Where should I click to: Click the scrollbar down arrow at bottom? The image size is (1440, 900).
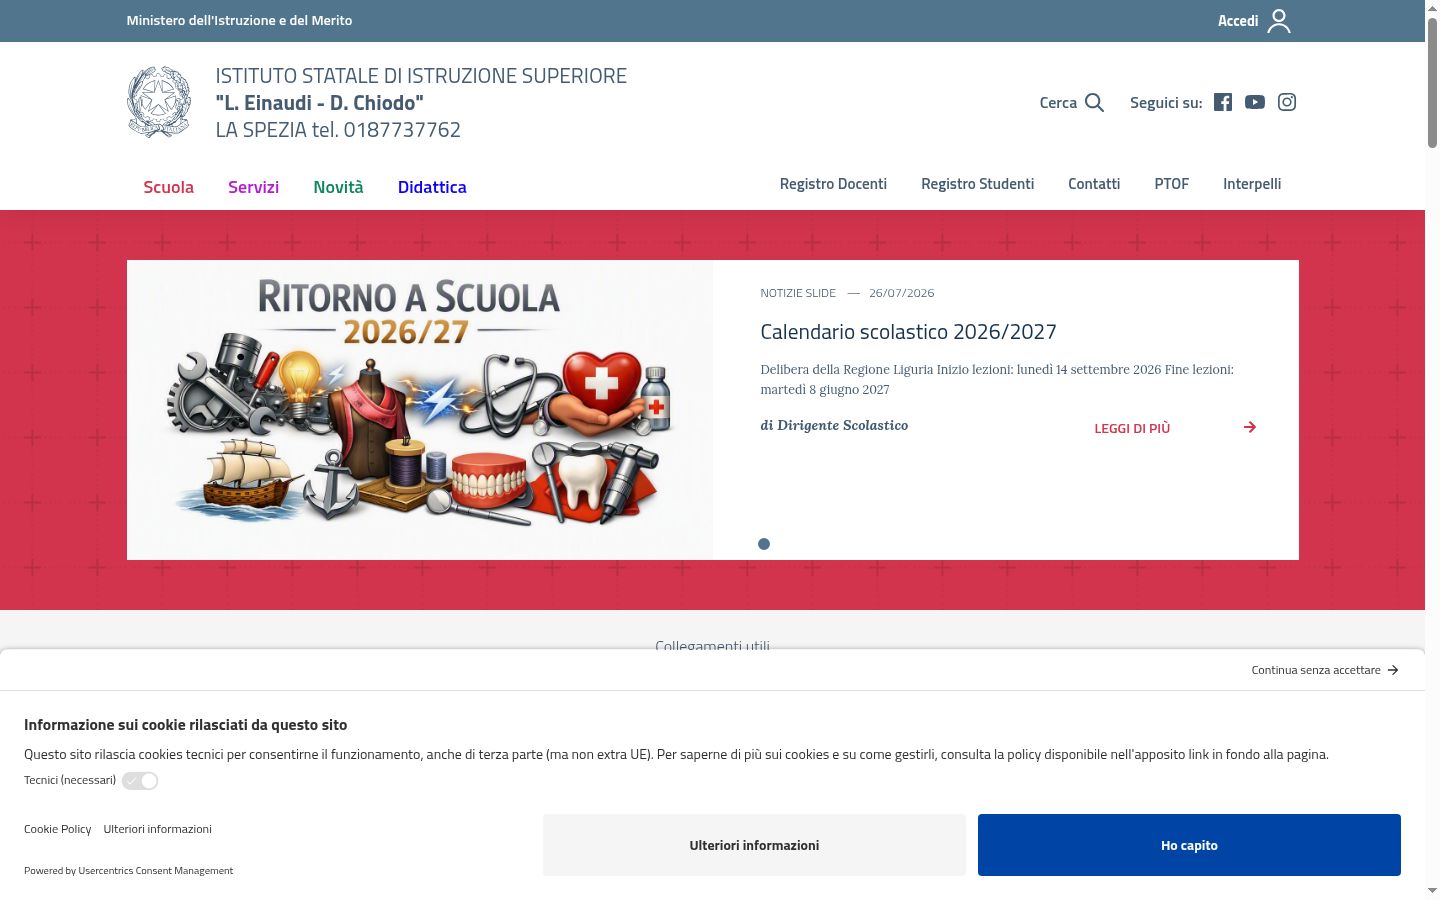pos(1432,890)
